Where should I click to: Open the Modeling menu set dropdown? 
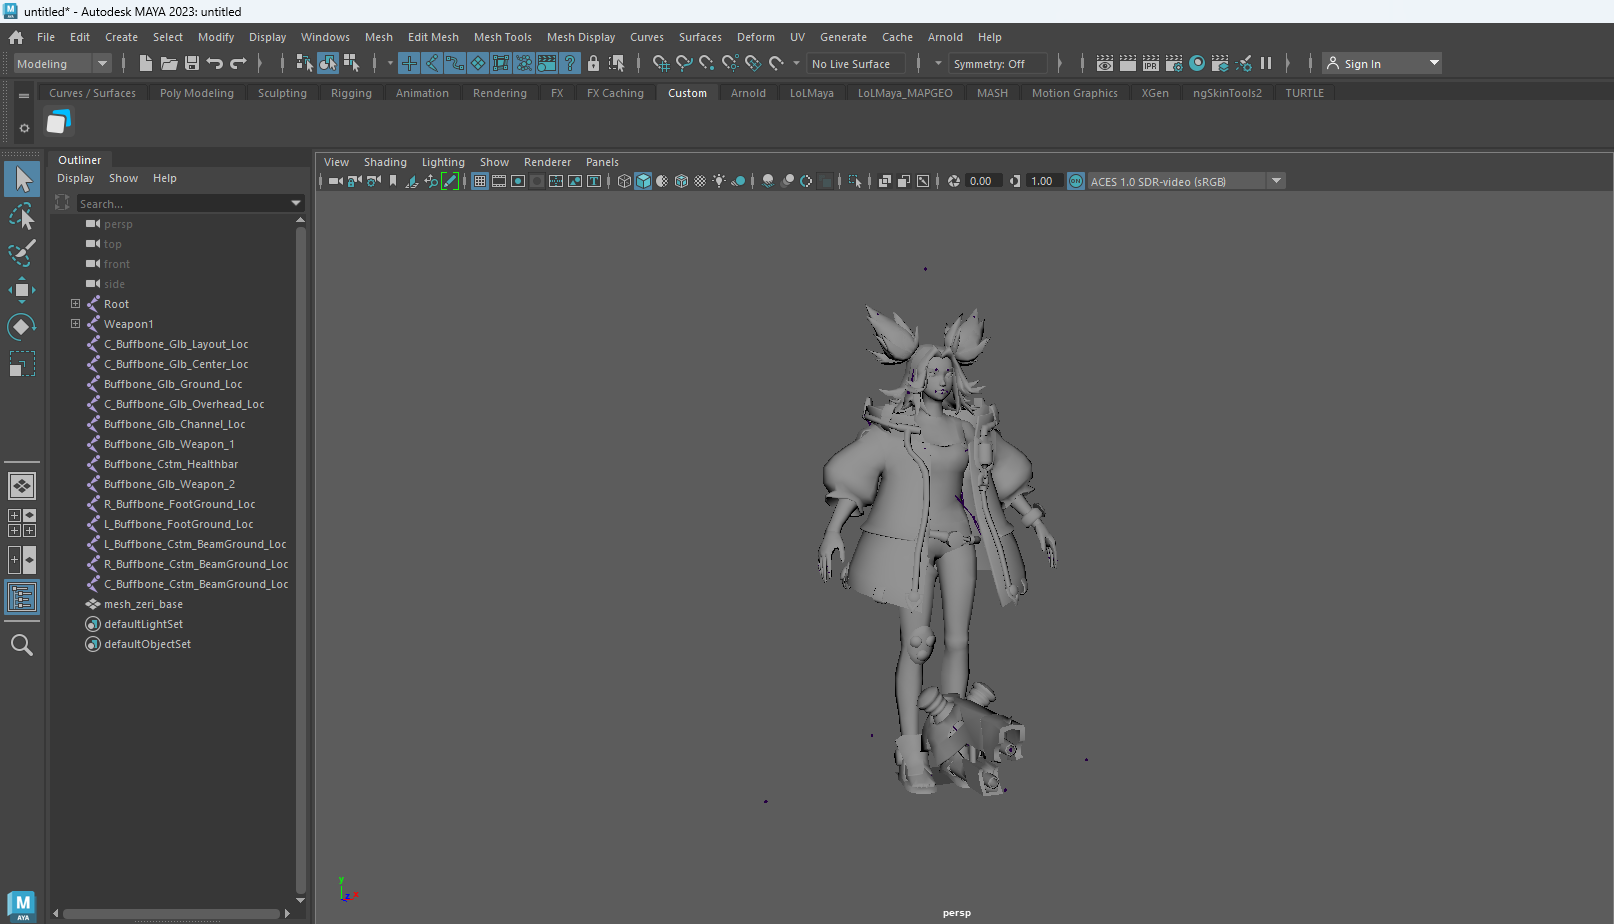(63, 63)
